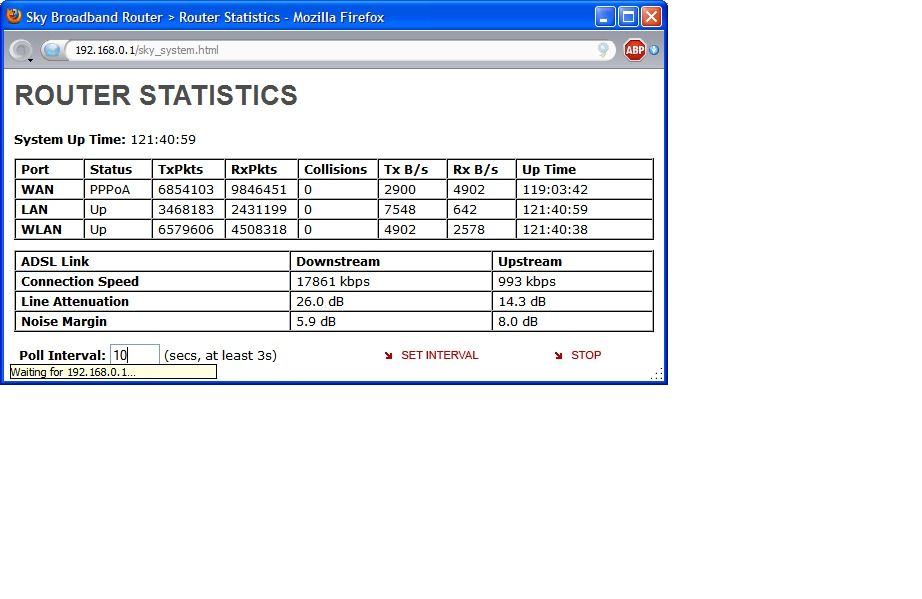This screenshot has width=922, height=599.
Task: Click the STOP link to stop polling
Action: (586, 355)
